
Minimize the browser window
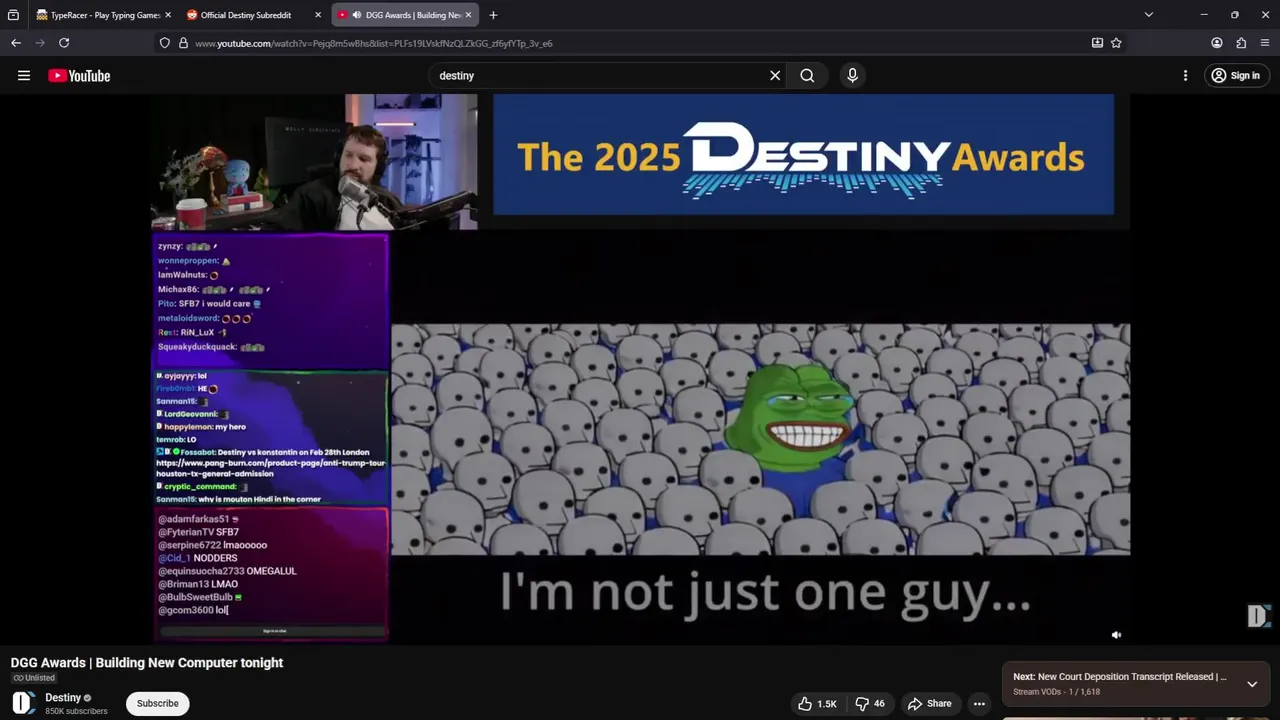click(x=1204, y=15)
